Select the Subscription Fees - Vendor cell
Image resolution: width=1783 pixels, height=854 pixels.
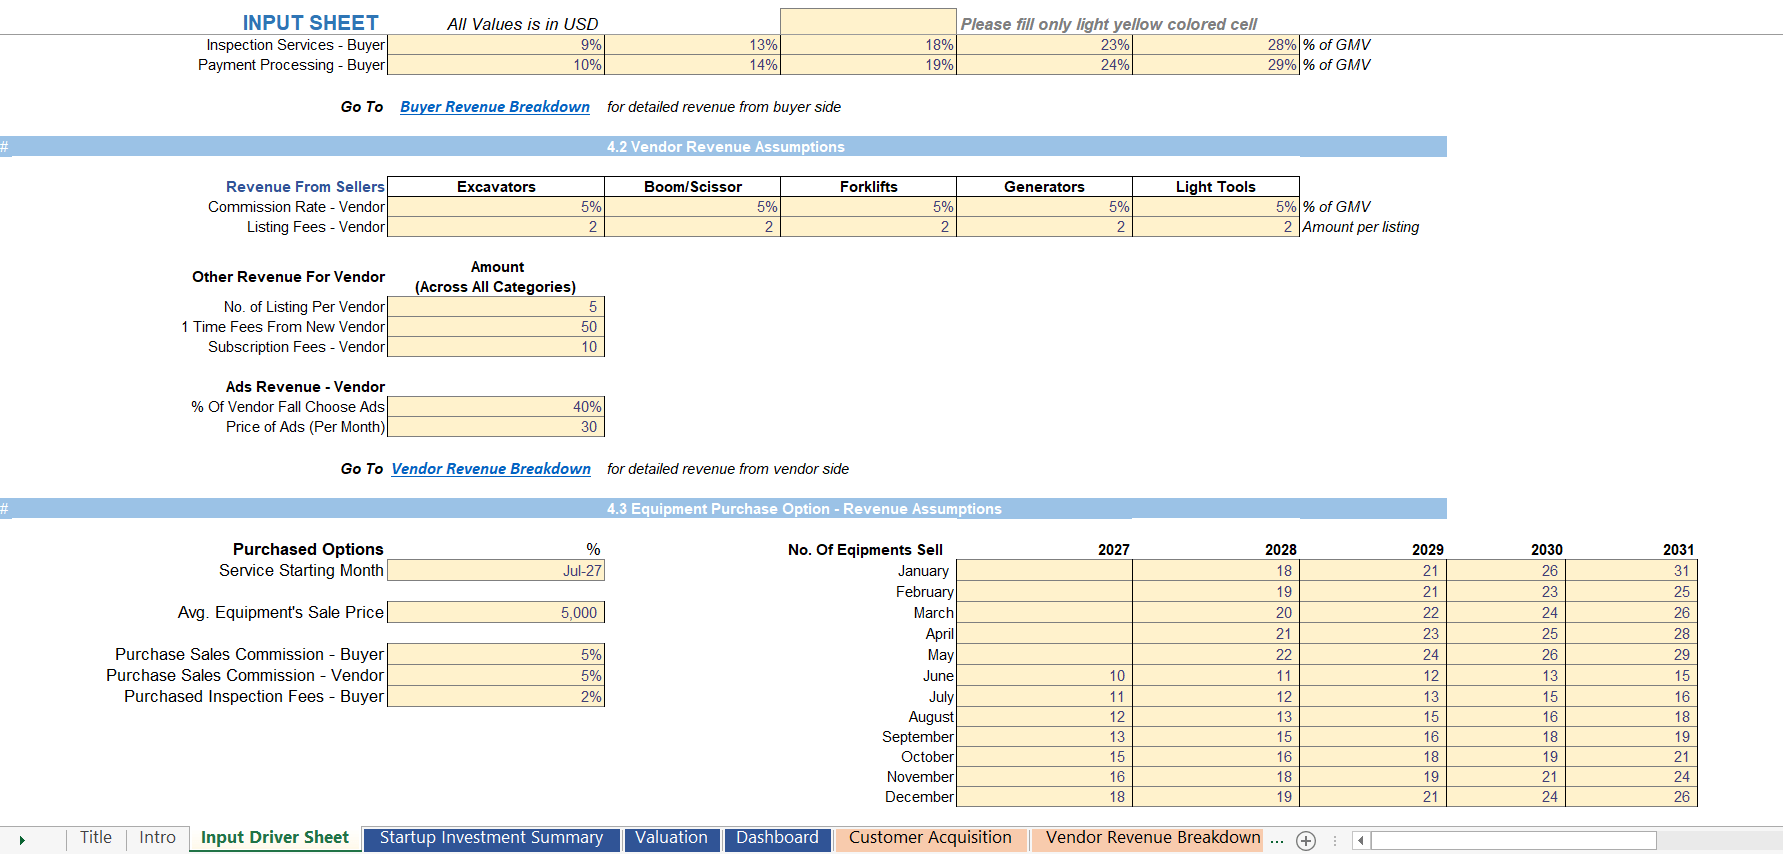(x=496, y=347)
